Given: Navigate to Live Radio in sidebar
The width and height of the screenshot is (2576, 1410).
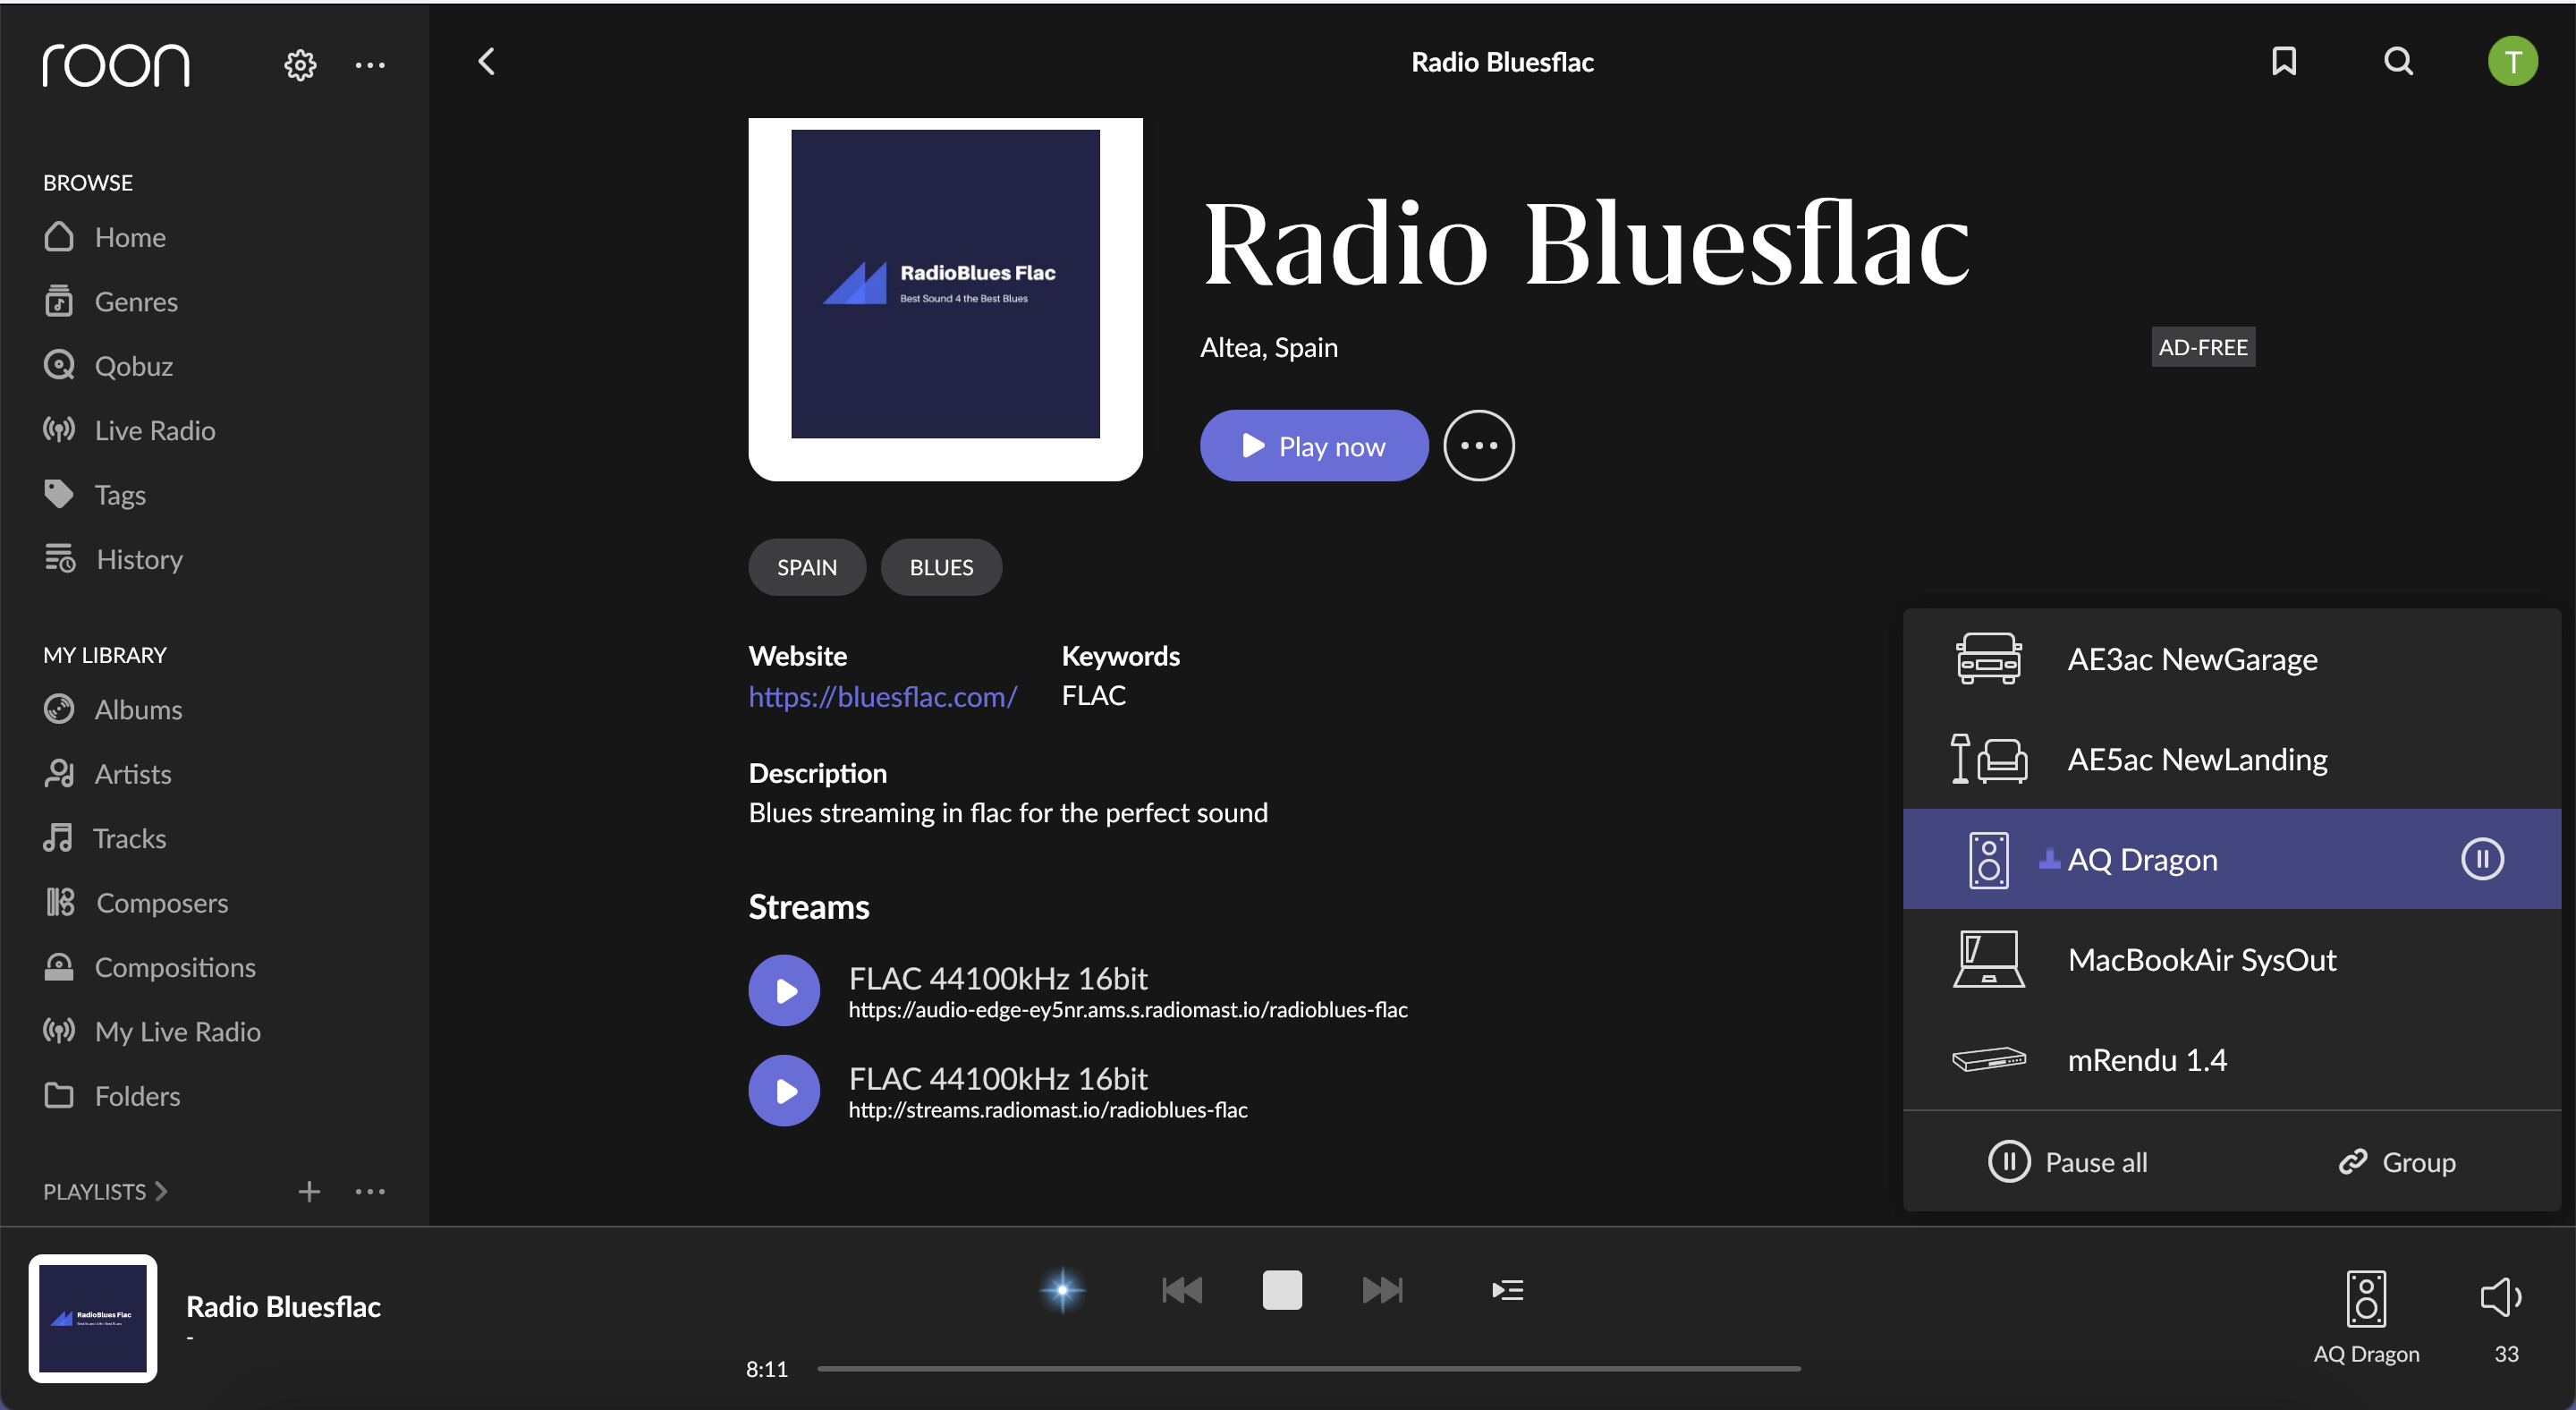Looking at the screenshot, I should click(x=154, y=430).
